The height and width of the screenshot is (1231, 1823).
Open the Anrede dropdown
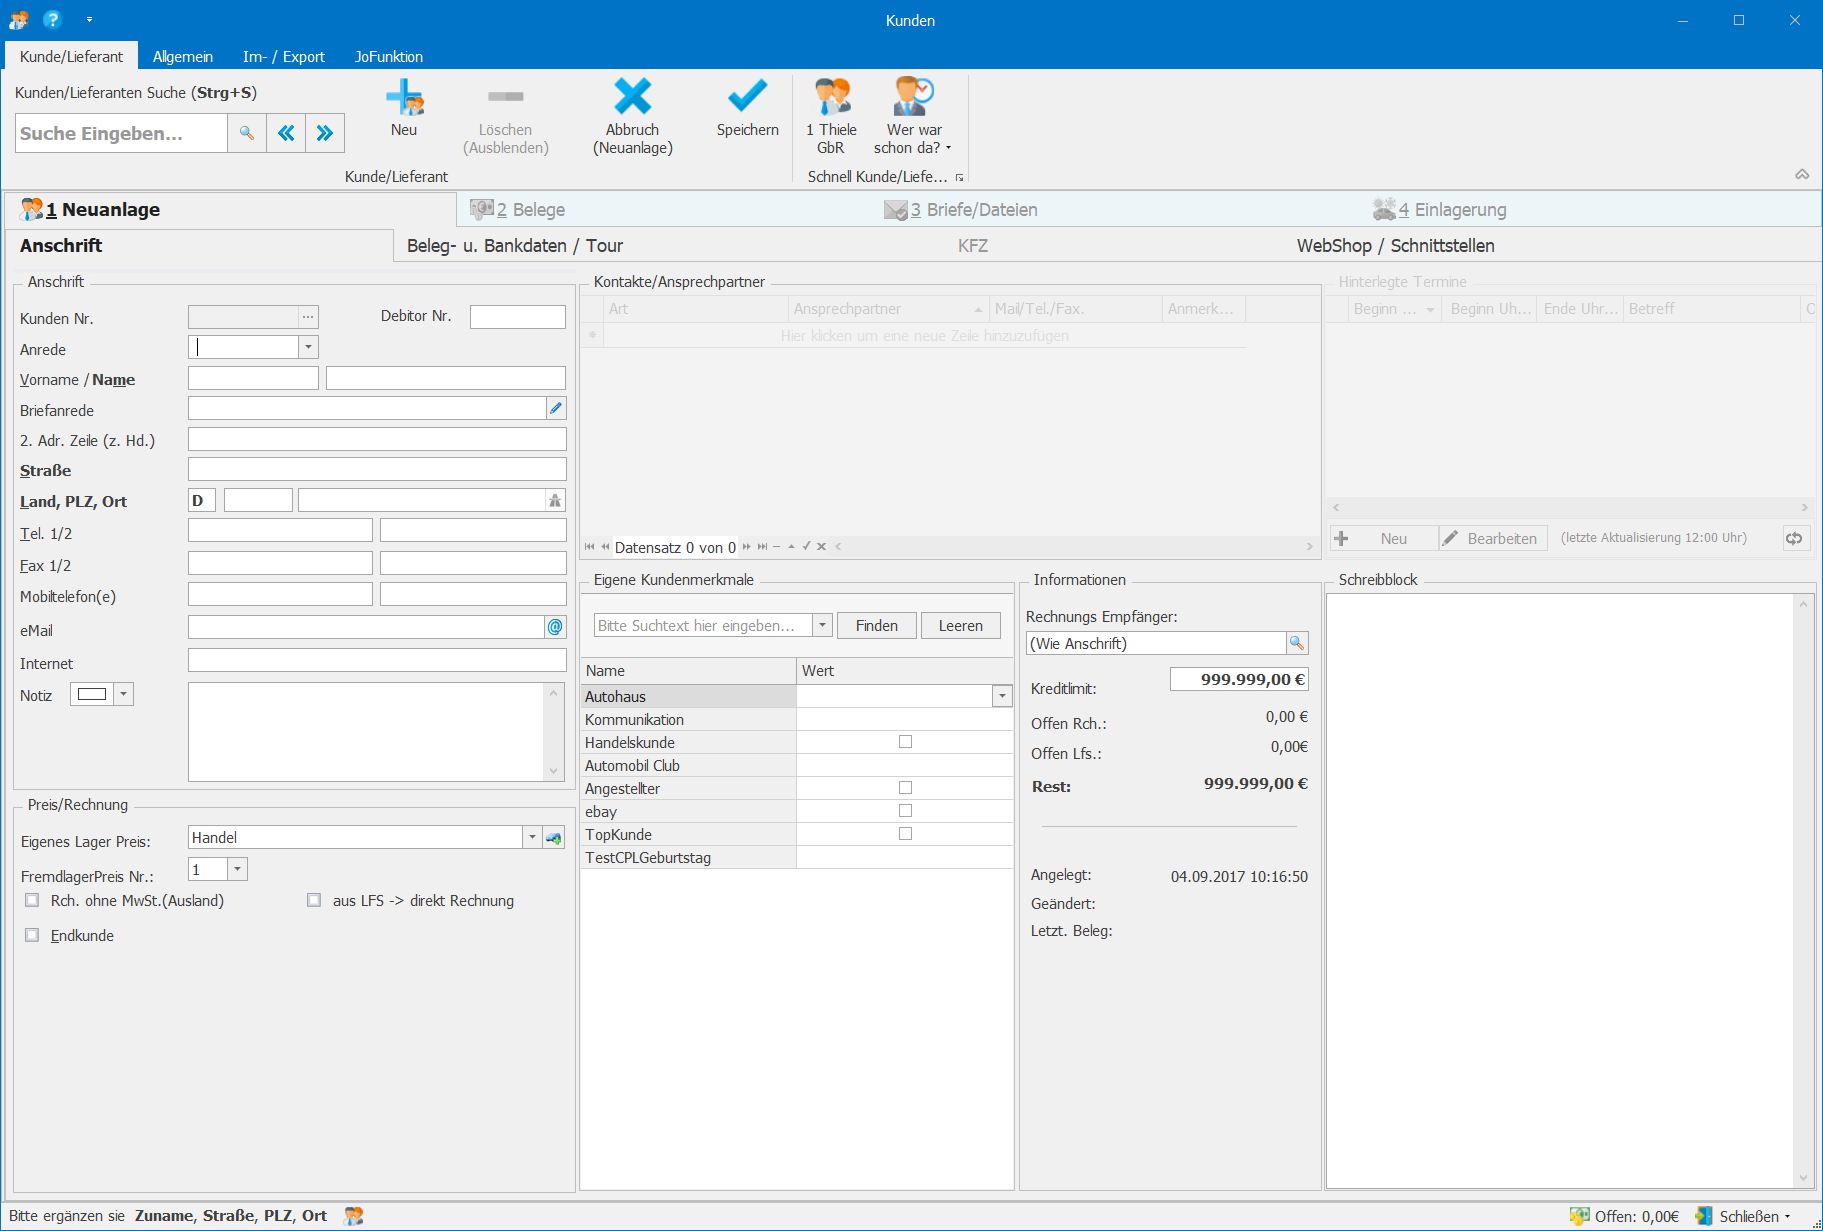pyautogui.click(x=308, y=347)
